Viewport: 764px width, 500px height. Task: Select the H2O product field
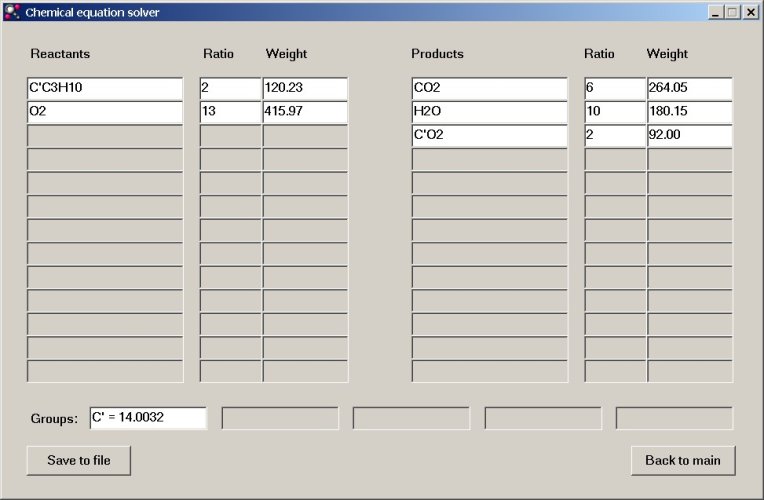tap(489, 111)
